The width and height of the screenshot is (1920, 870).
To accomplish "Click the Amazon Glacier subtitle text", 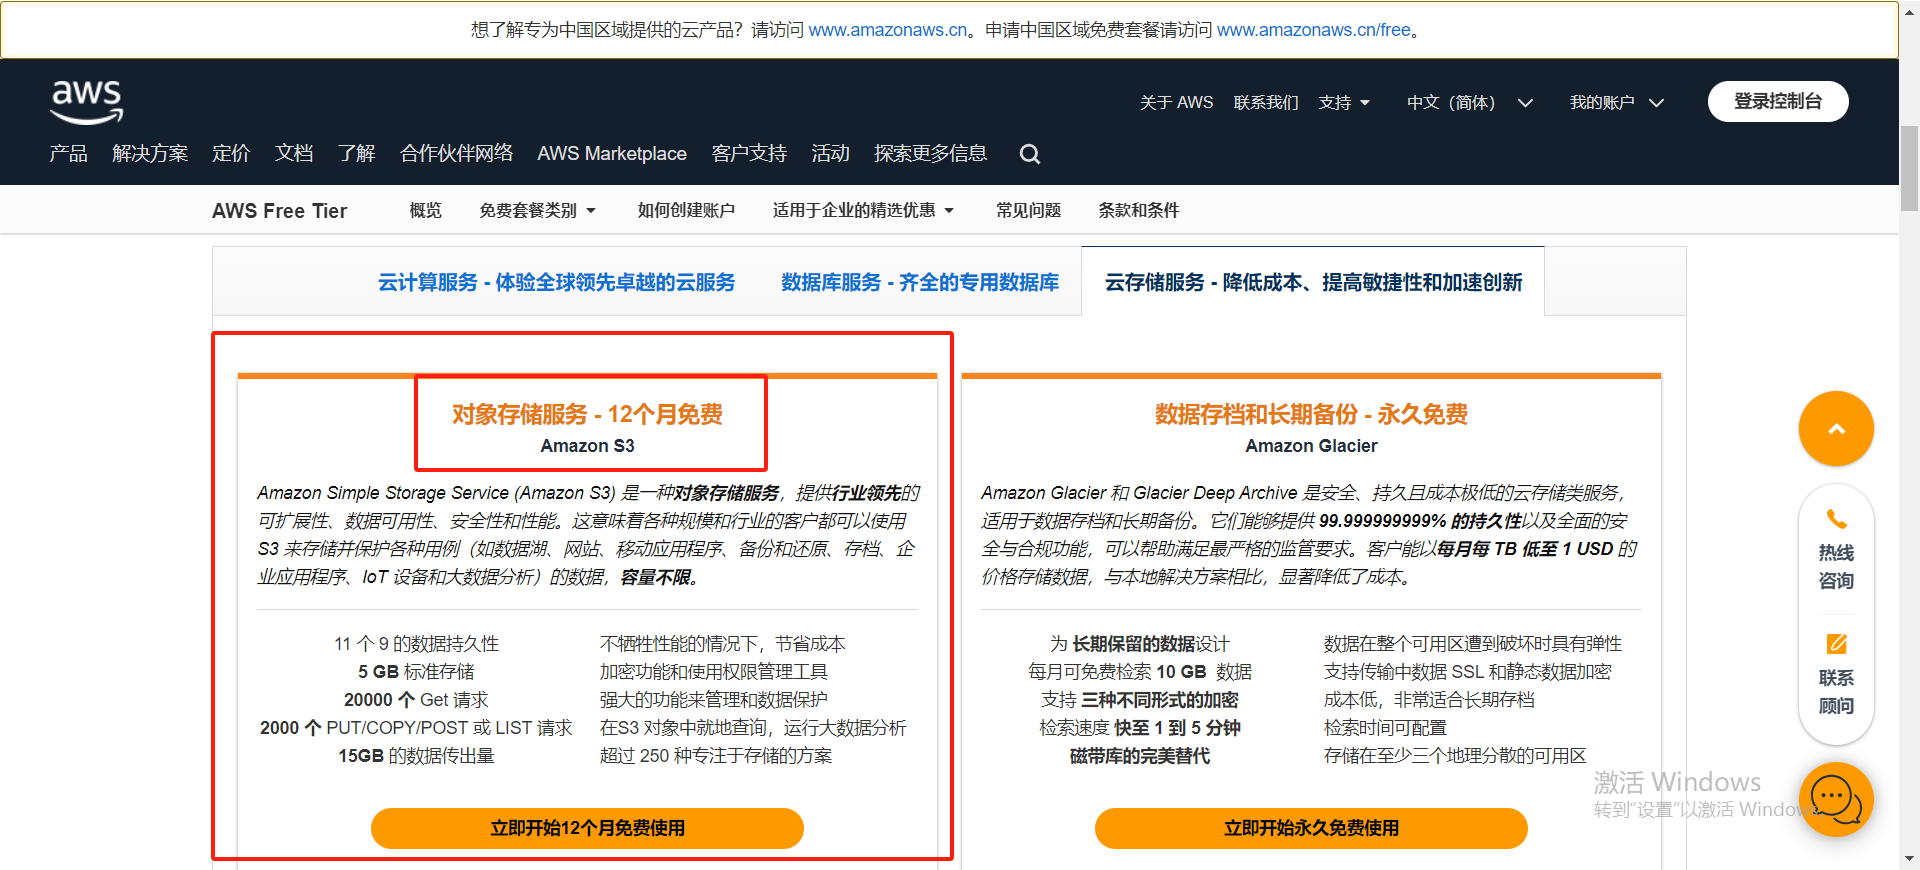I will tap(1311, 446).
